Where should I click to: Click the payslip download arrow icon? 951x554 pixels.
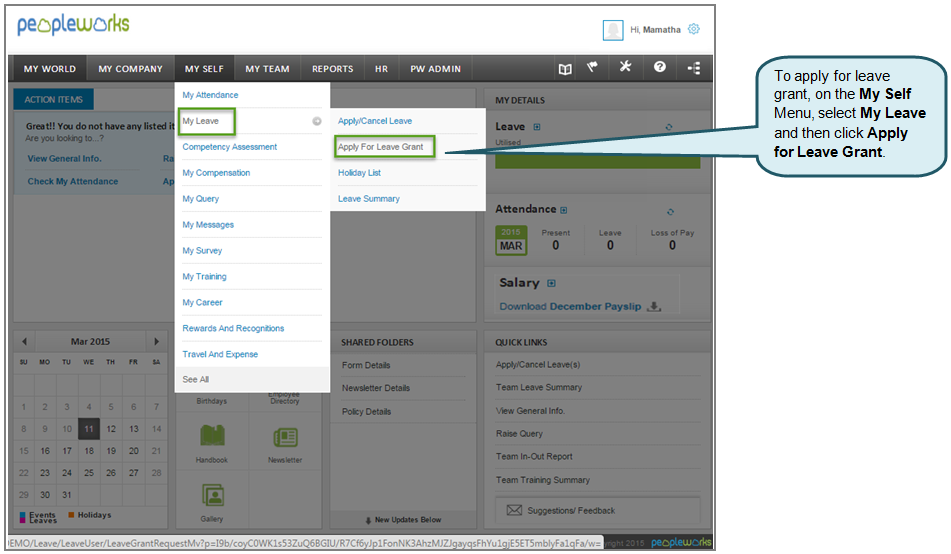(x=654, y=306)
